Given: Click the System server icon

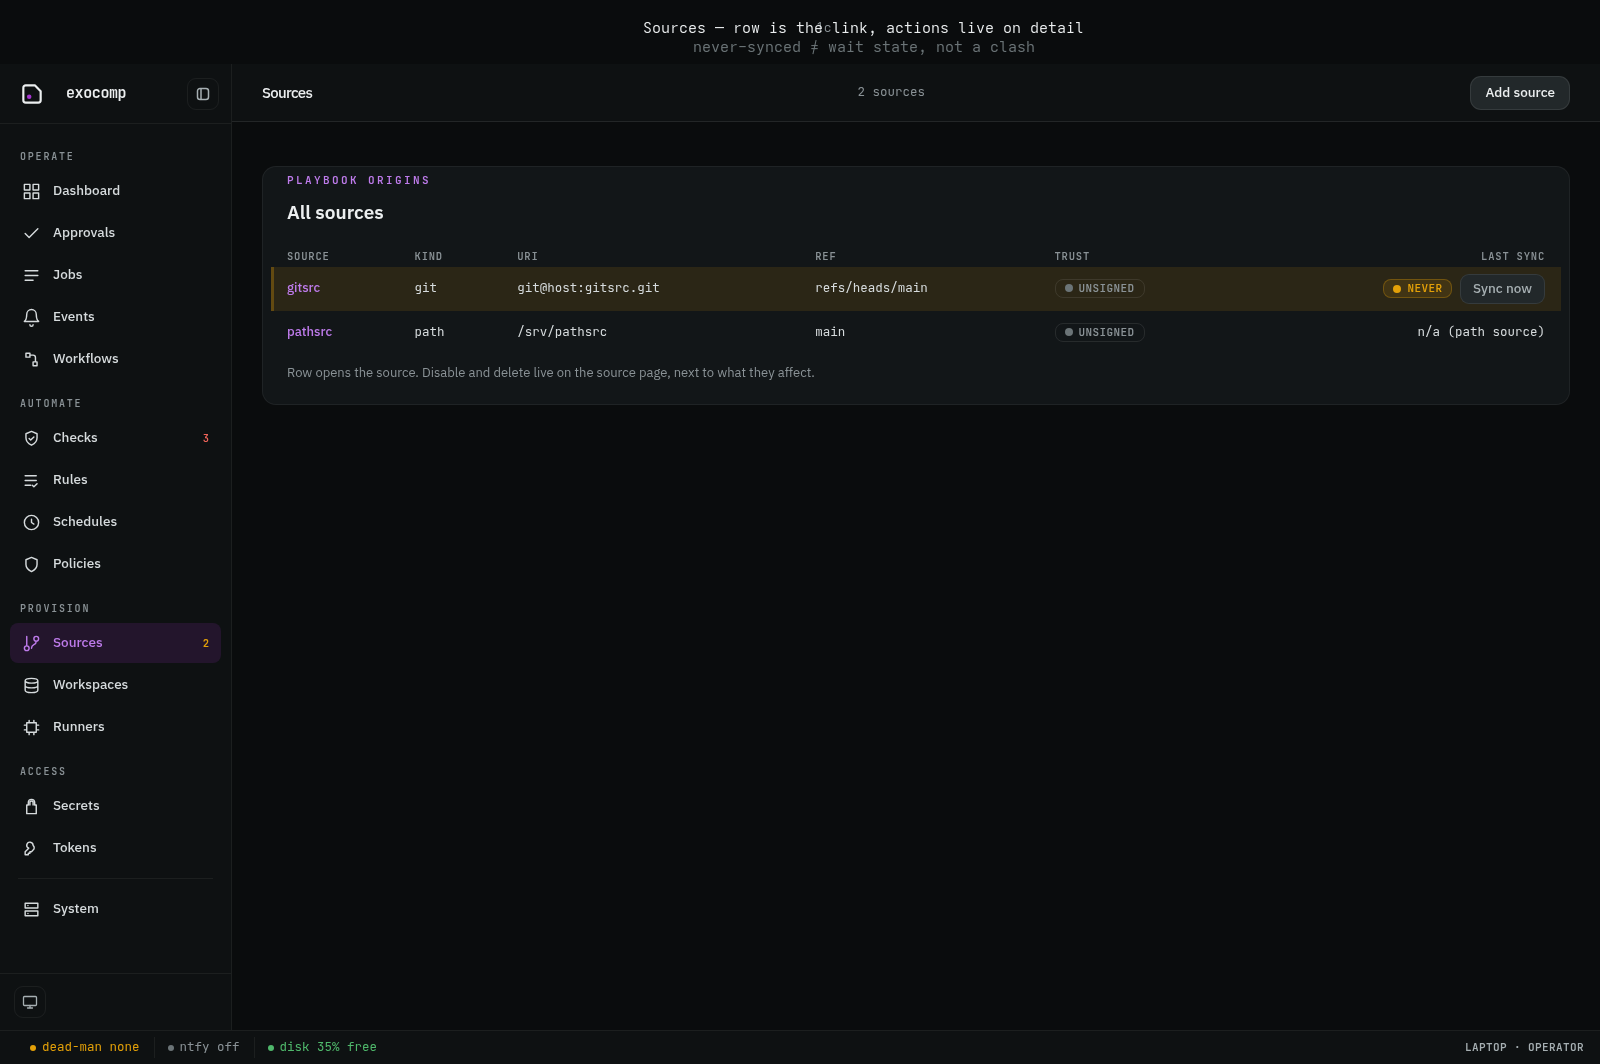Looking at the screenshot, I should click(x=32, y=909).
